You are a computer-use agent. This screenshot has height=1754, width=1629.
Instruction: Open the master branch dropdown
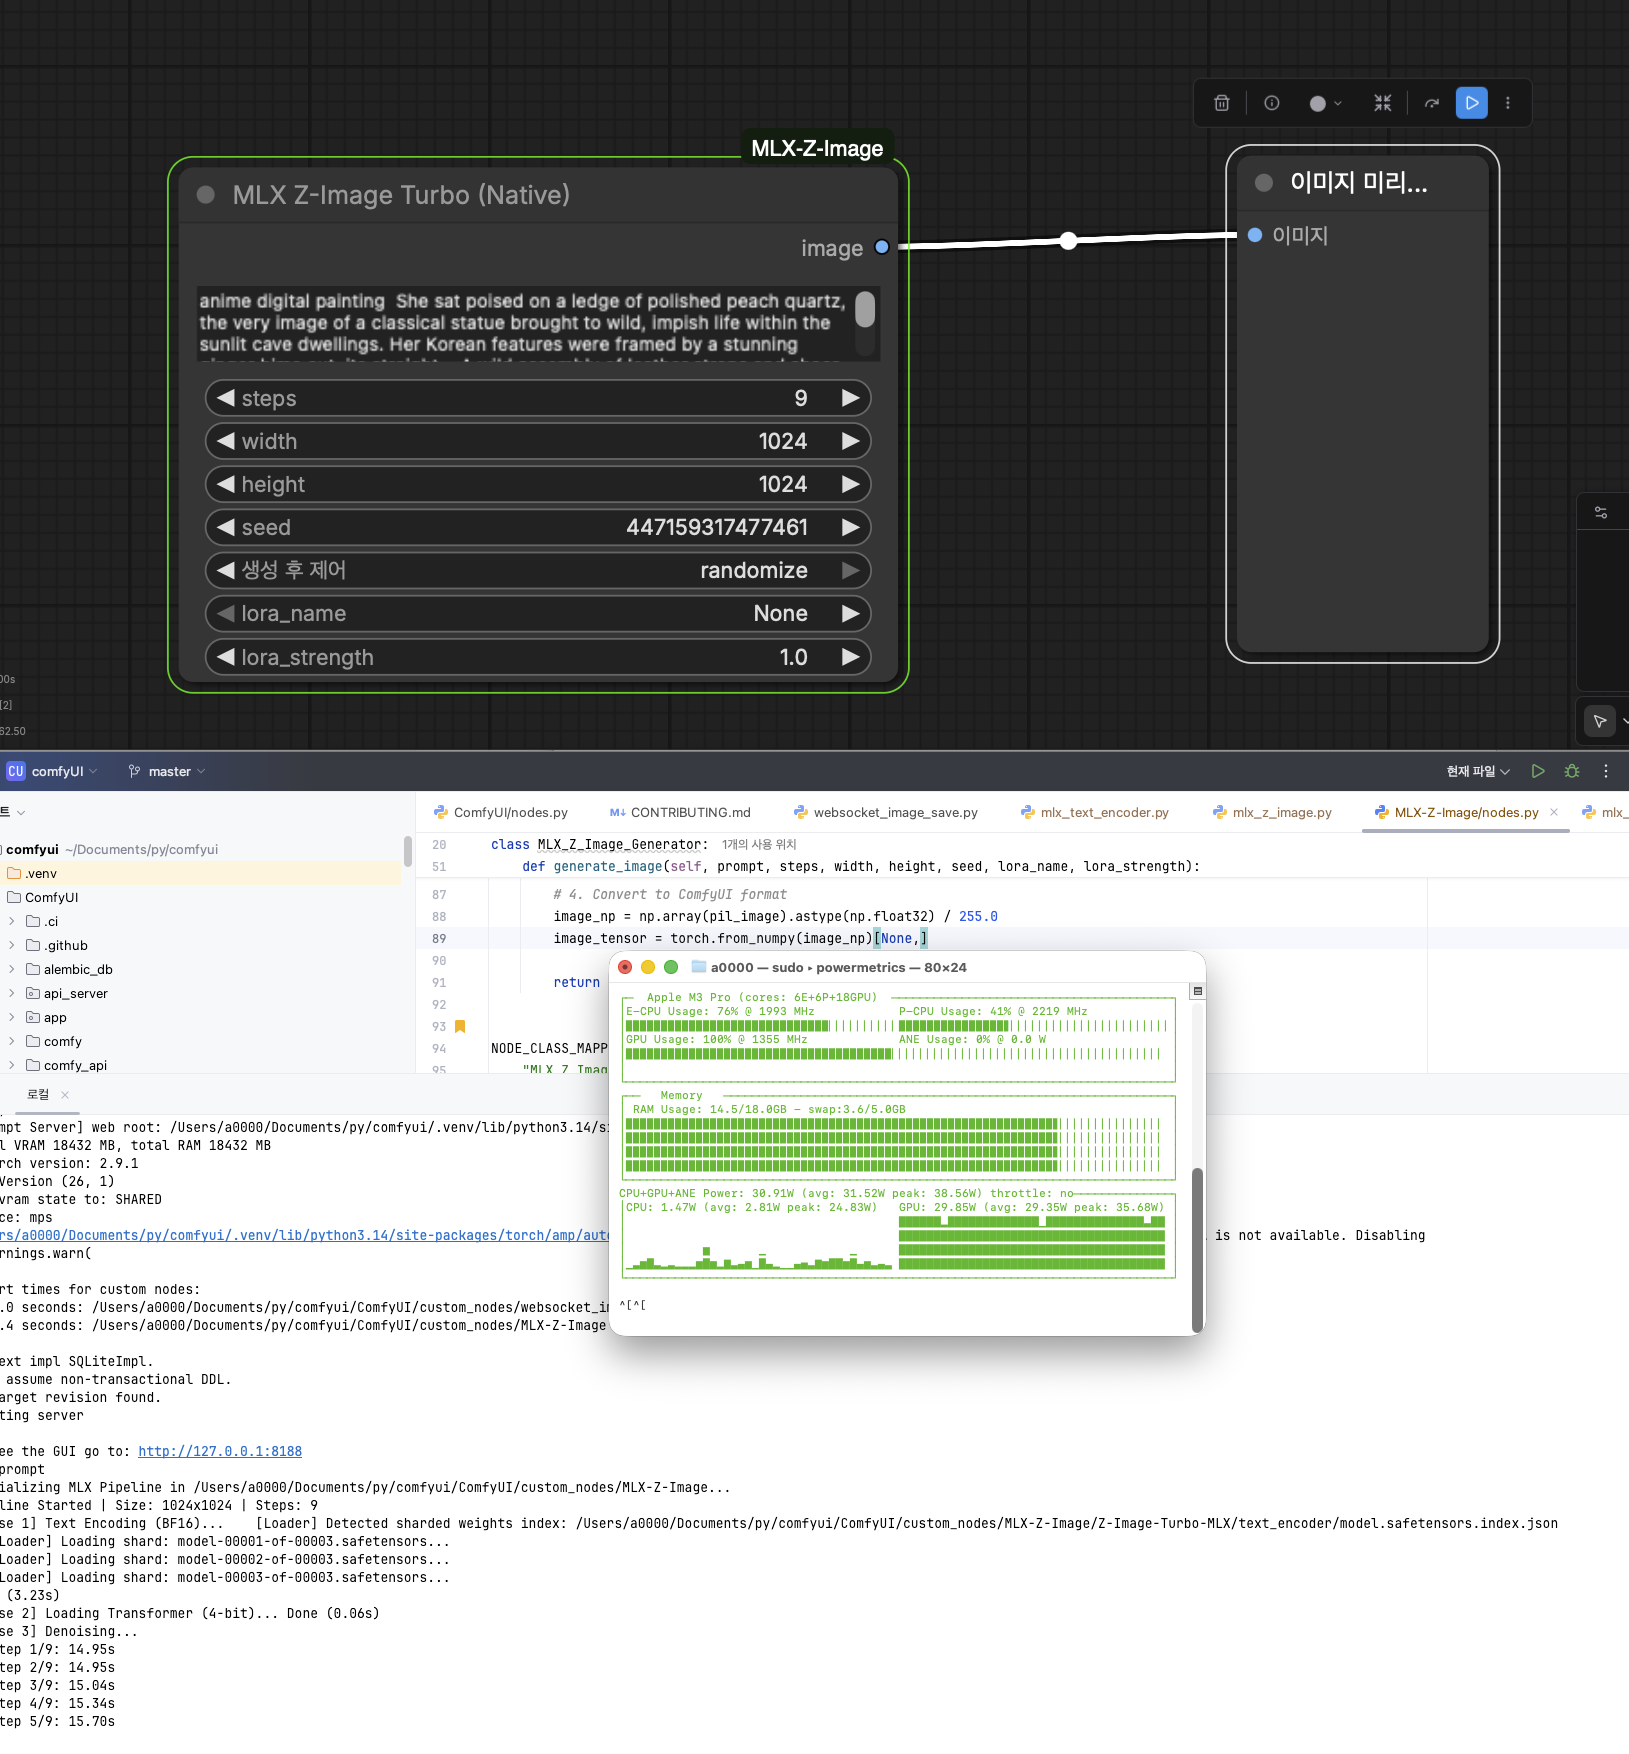(x=167, y=771)
